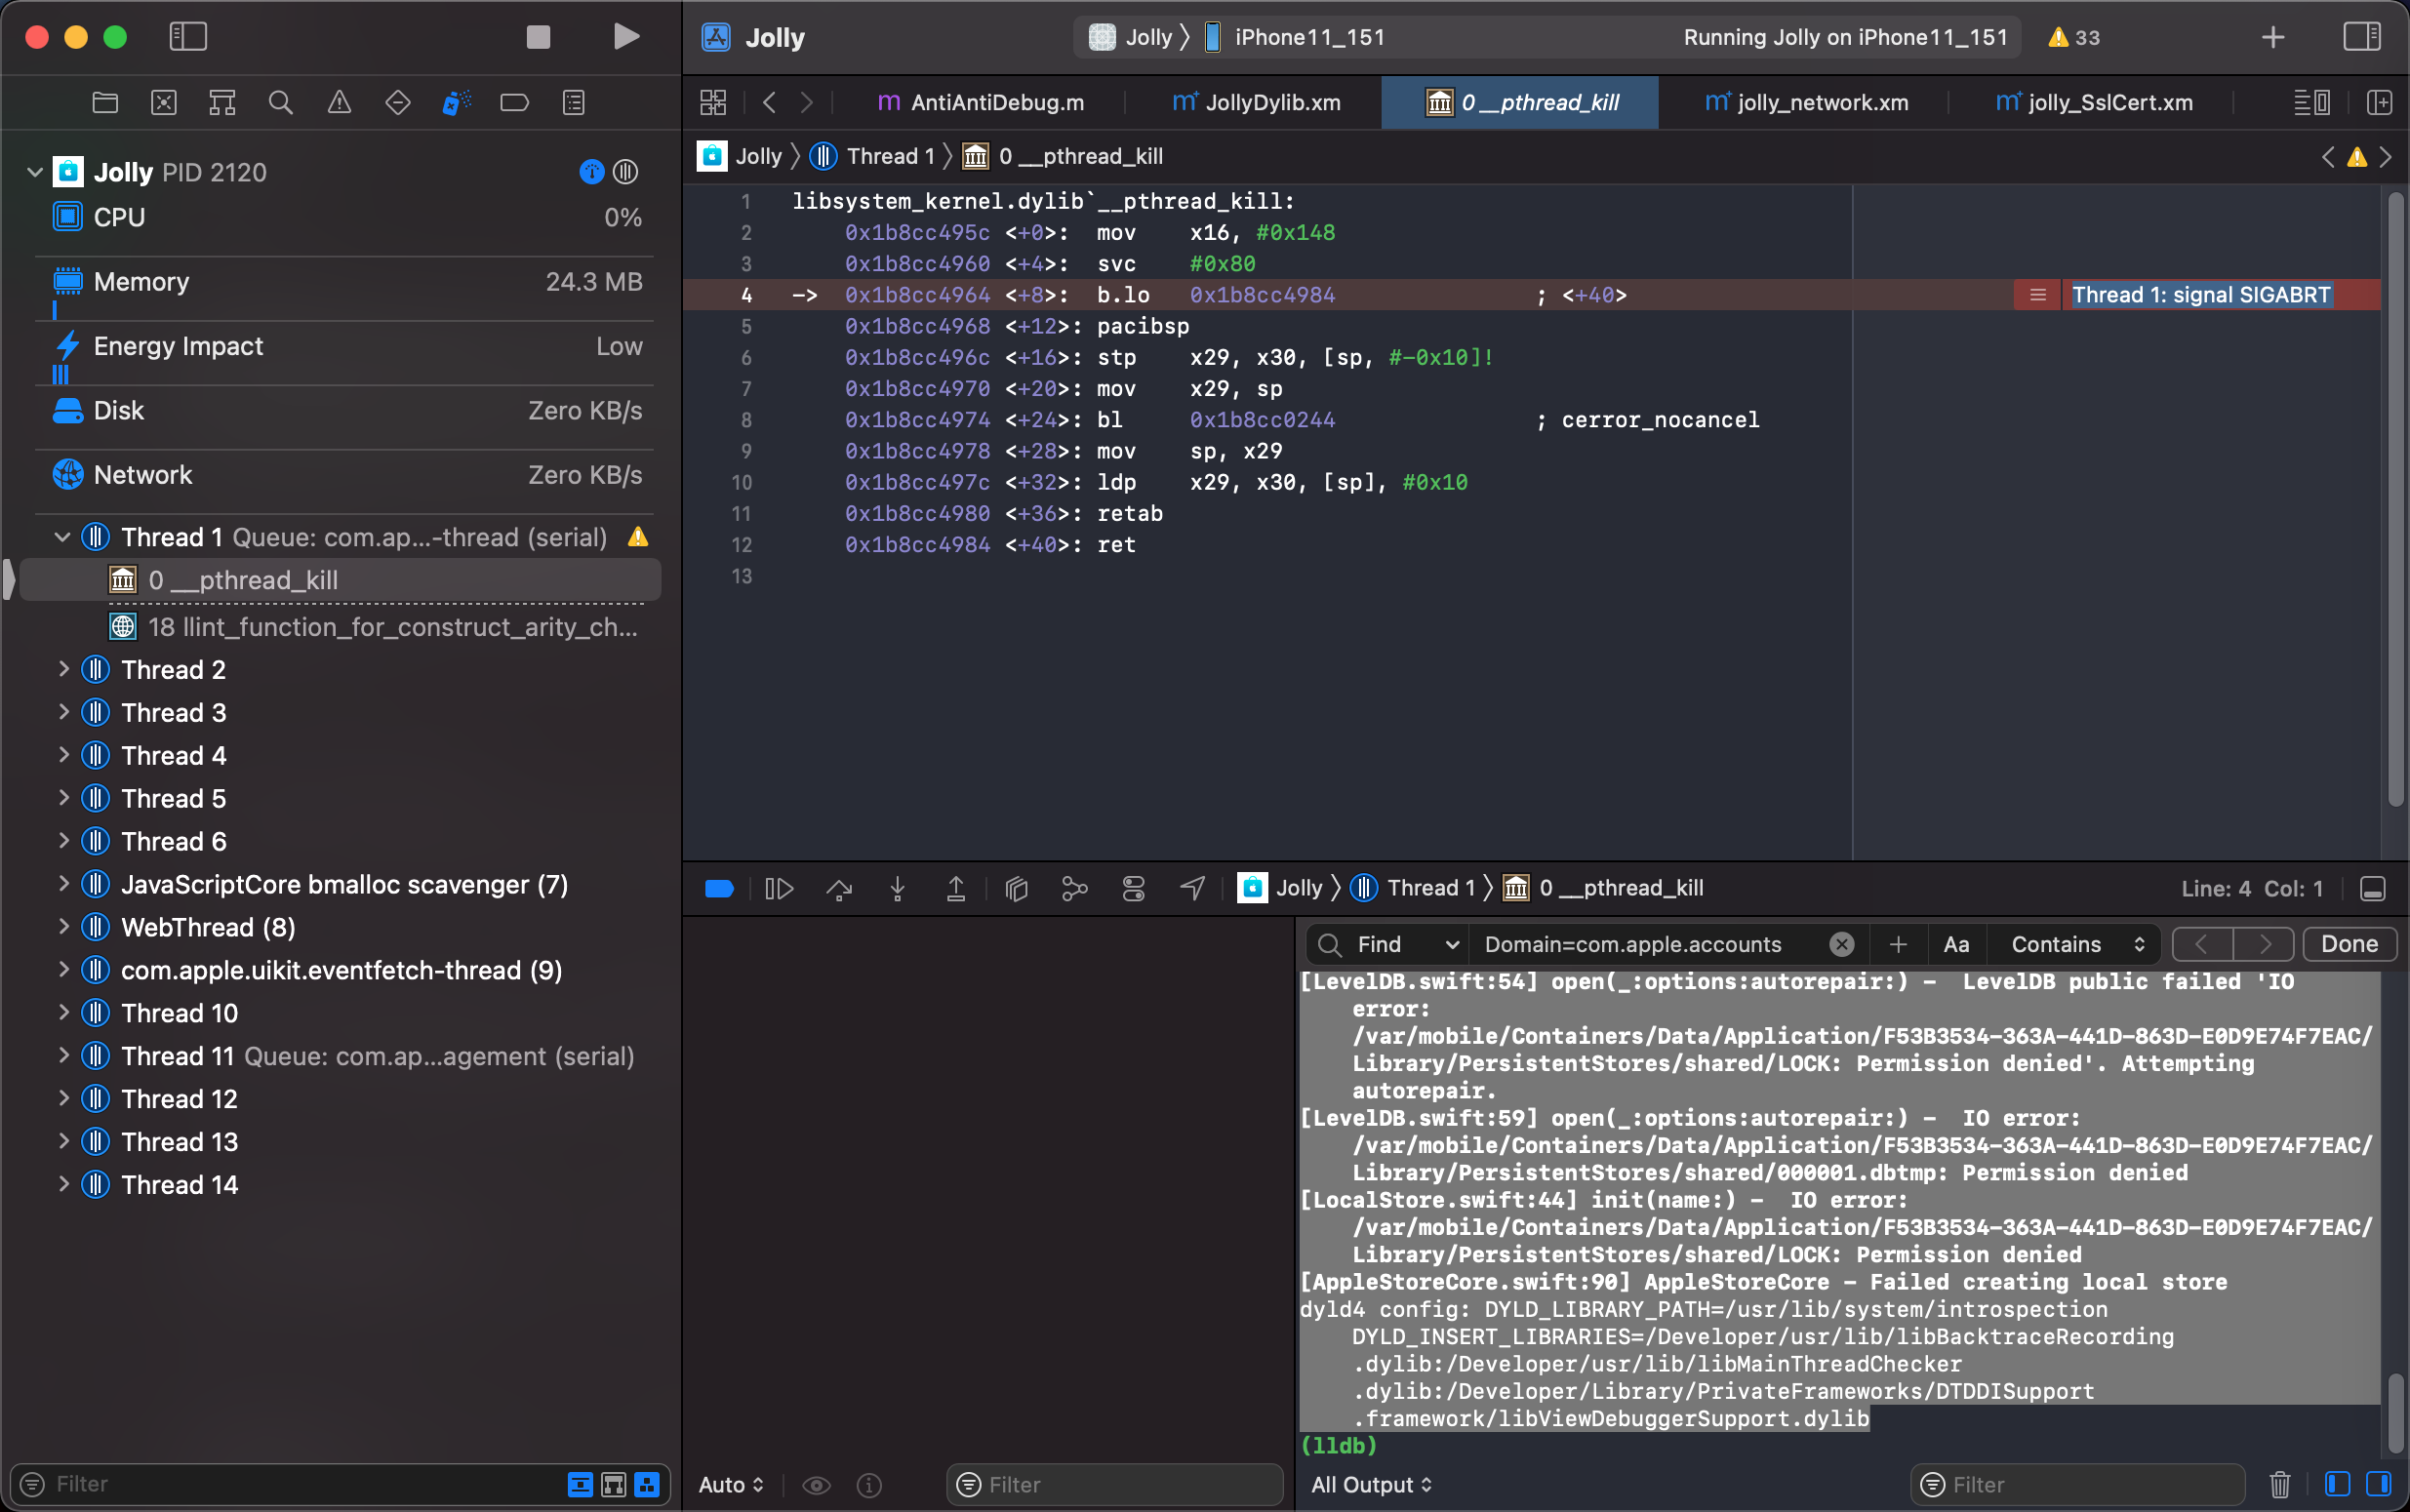
Task: Click the pause/continue execution icon
Action: click(x=779, y=890)
